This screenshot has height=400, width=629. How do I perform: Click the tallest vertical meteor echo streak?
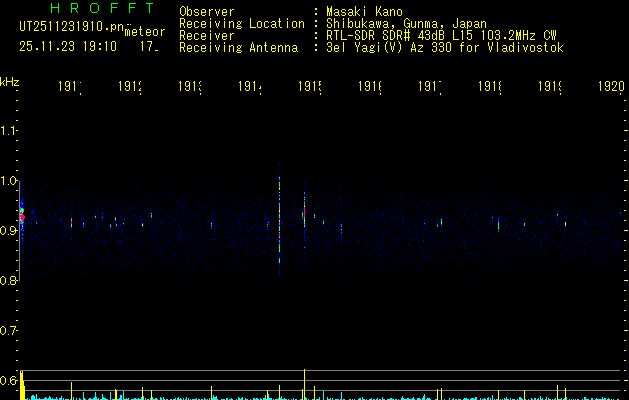click(279, 219)
